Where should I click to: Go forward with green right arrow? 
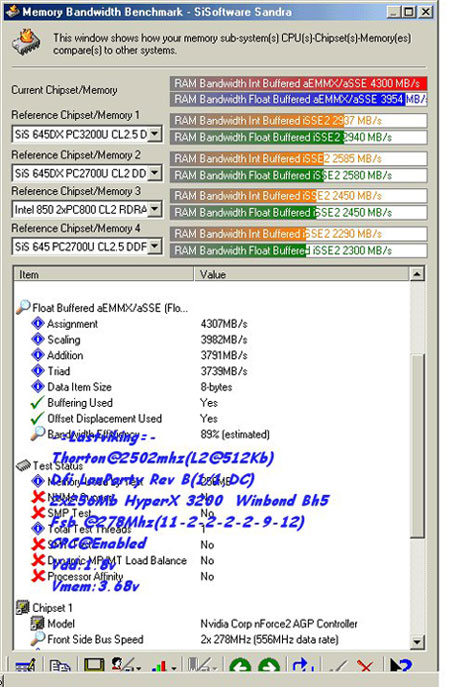point(269,666)
